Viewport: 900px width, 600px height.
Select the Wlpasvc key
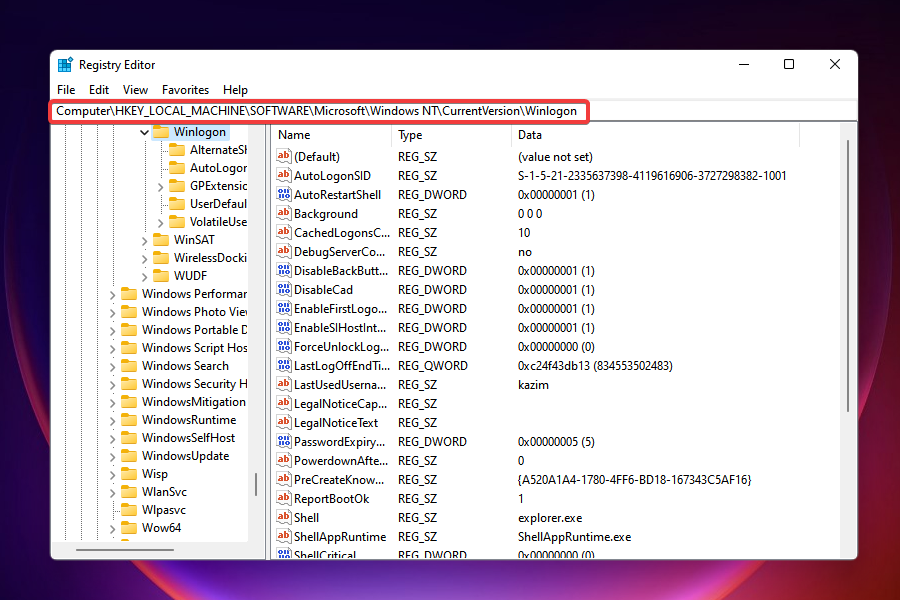pyautogui.click(x=164, y=510)
